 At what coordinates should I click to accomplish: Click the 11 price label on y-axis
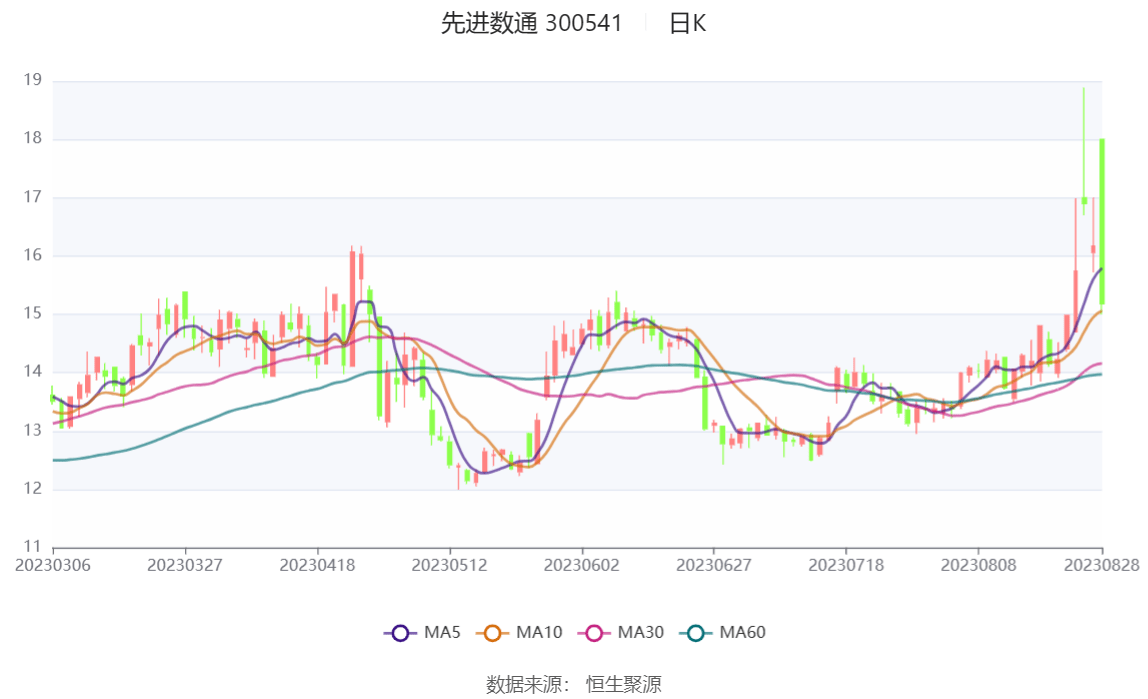point(31,547)
